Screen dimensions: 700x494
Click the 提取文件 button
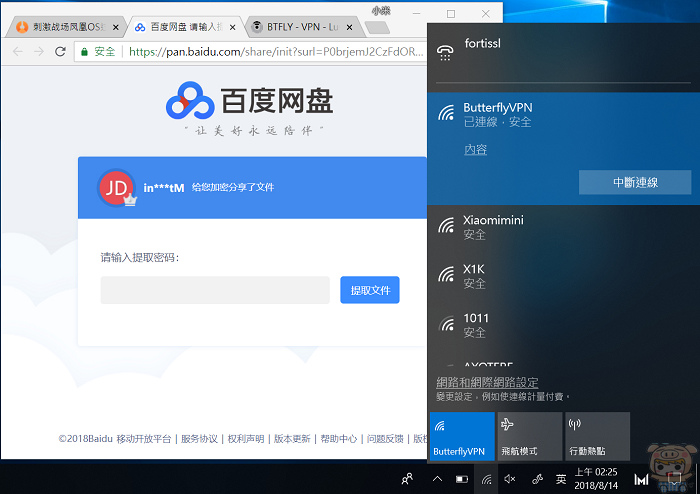coord(370,290)
